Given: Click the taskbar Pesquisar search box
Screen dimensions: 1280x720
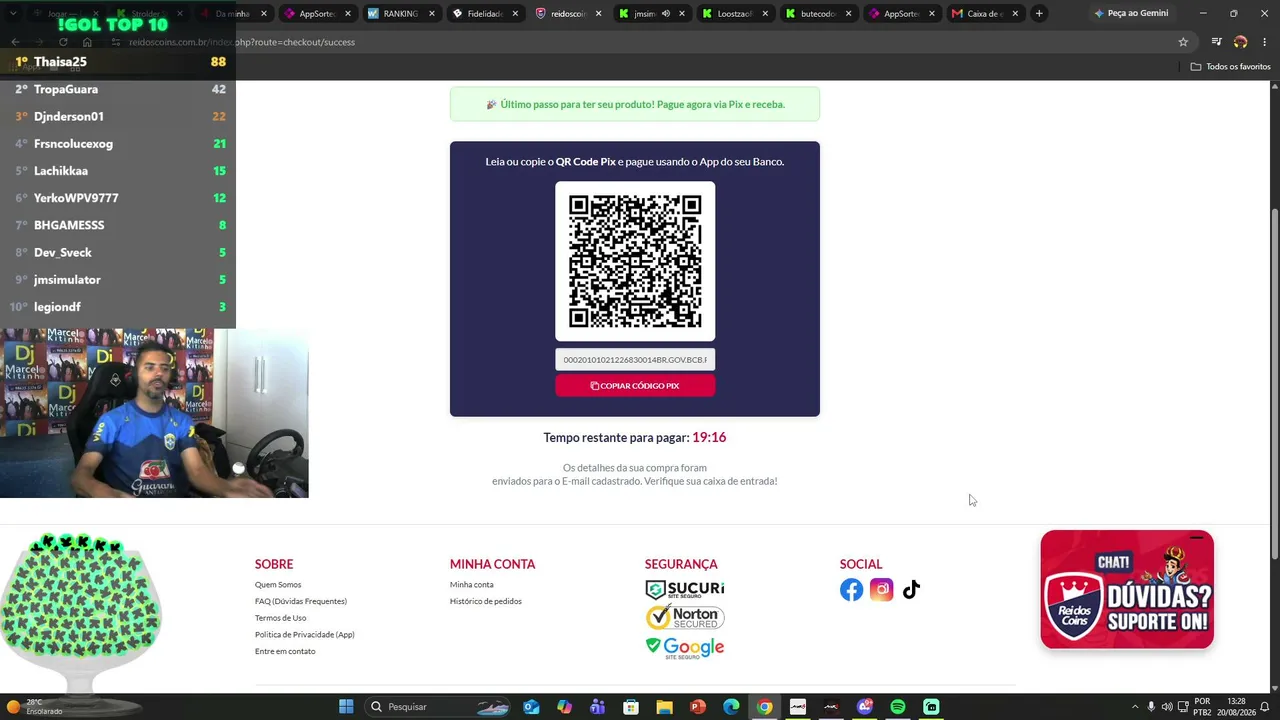Looking at the screenshot, I should point(438,707).
